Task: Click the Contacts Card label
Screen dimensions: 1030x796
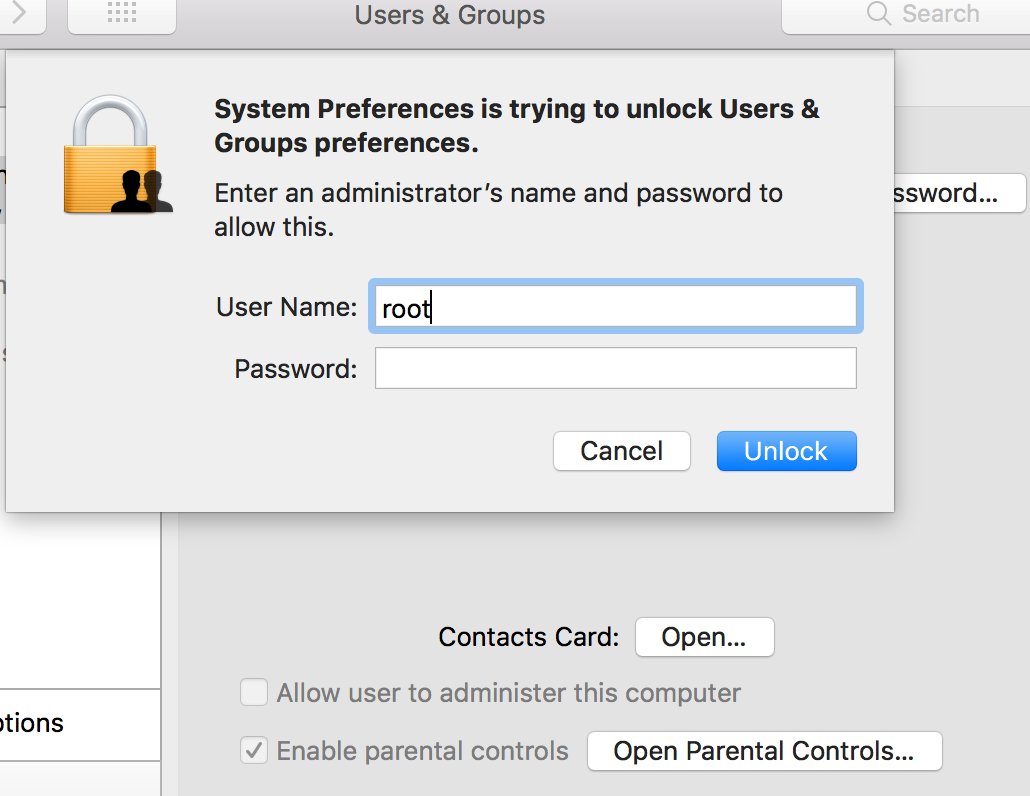Action: [x=529, y=637]
